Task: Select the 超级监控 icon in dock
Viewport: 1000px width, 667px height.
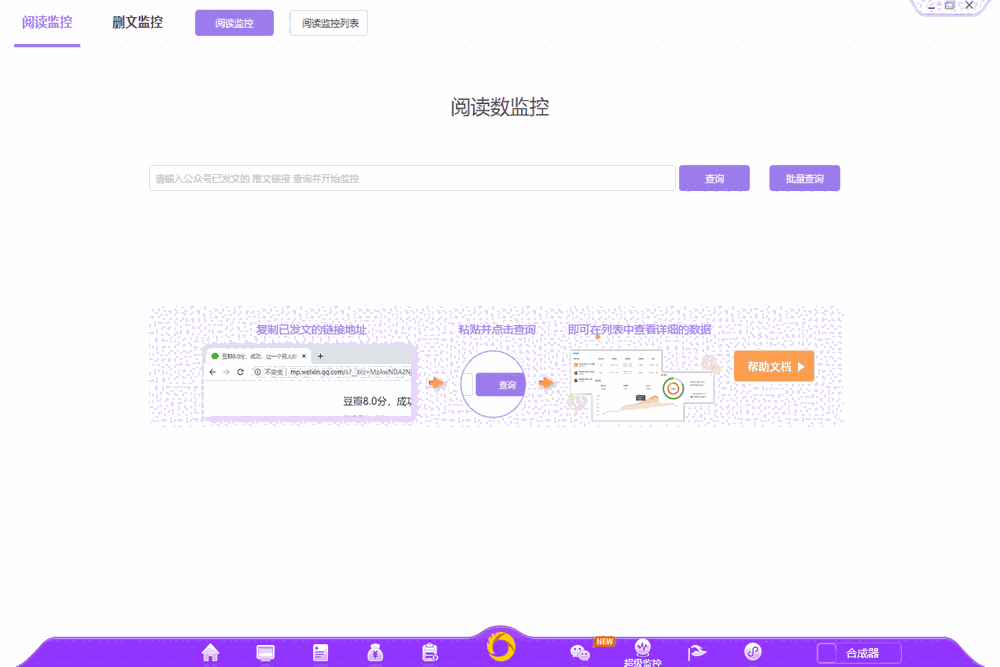Action: 642,649
